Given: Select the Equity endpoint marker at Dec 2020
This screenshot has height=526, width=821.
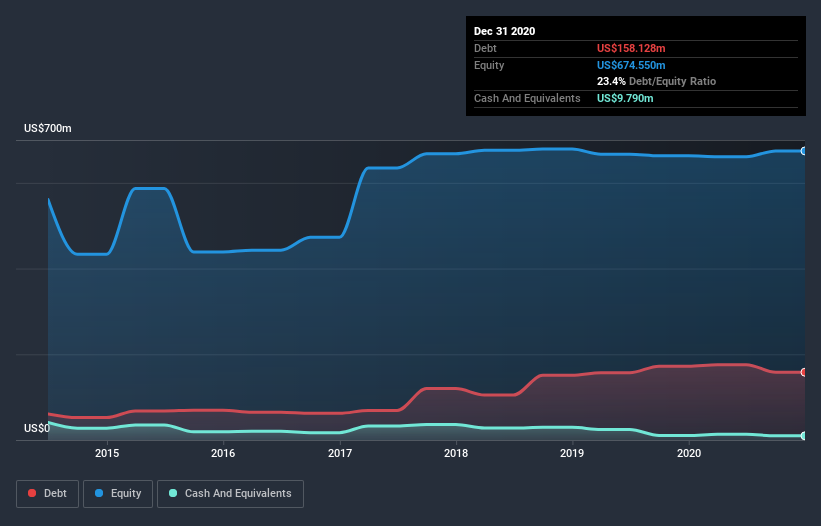Looking at the screenshot, I should click(804, 151).
